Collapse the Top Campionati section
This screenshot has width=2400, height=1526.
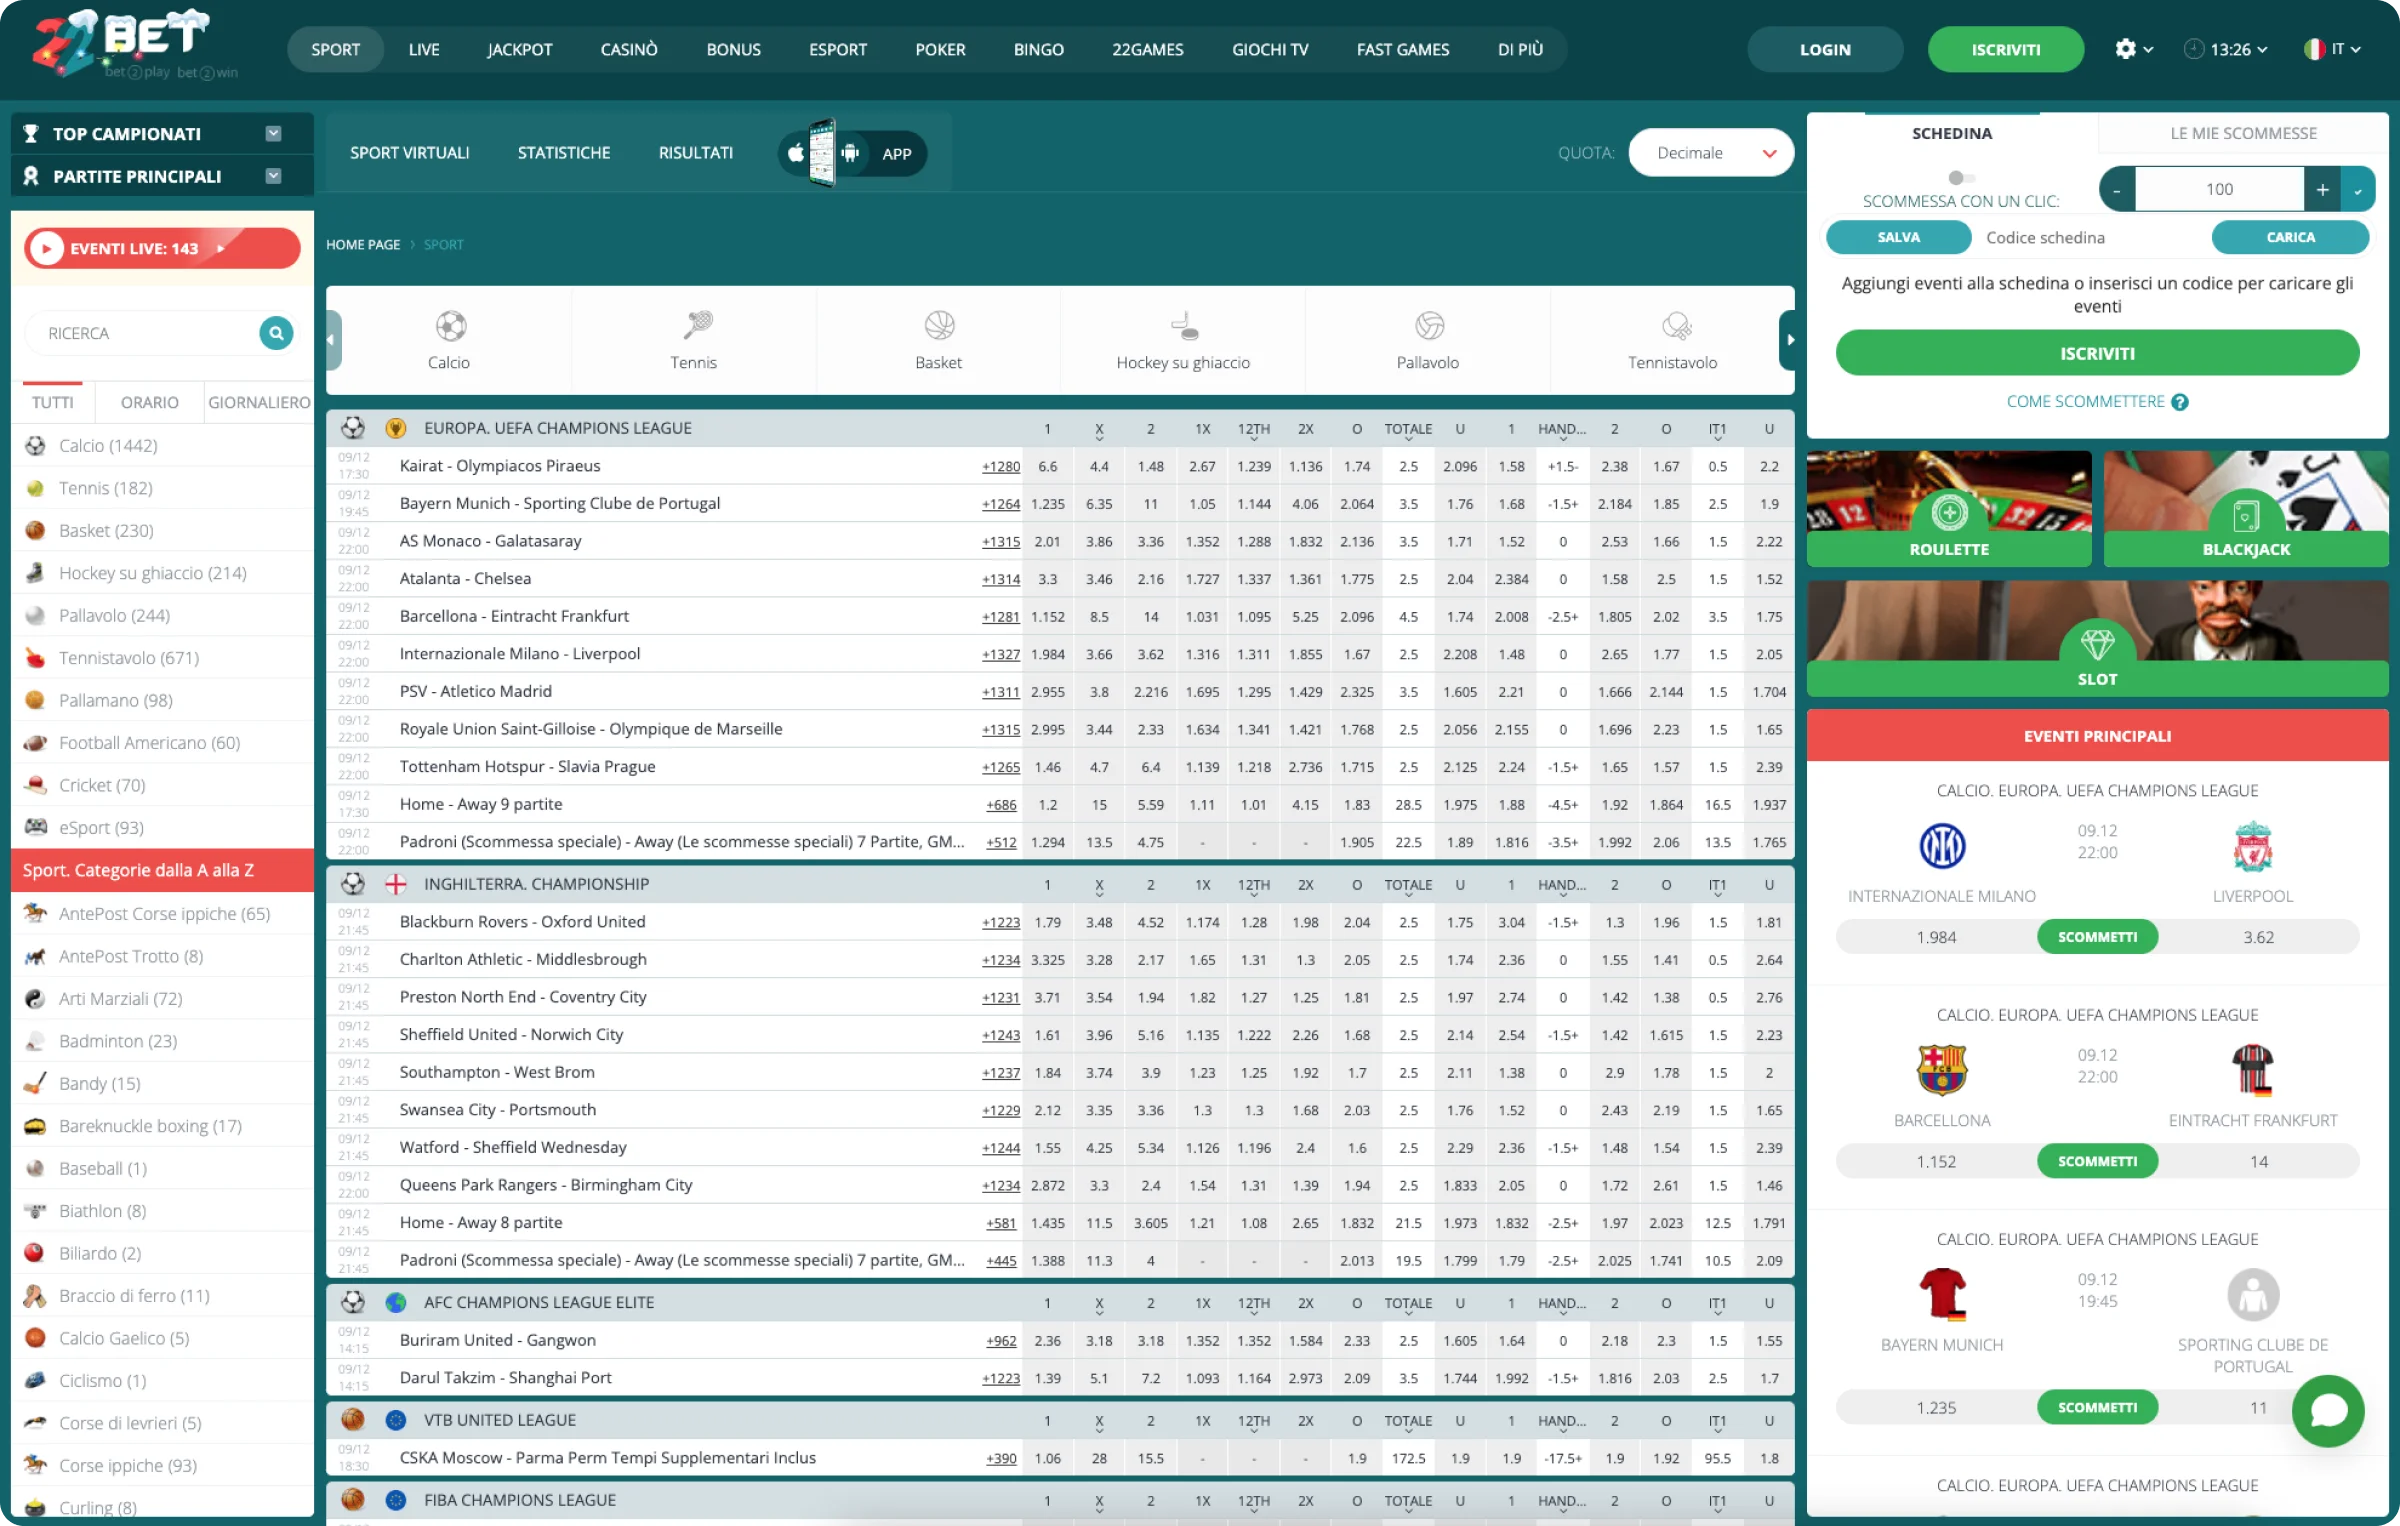273,134
